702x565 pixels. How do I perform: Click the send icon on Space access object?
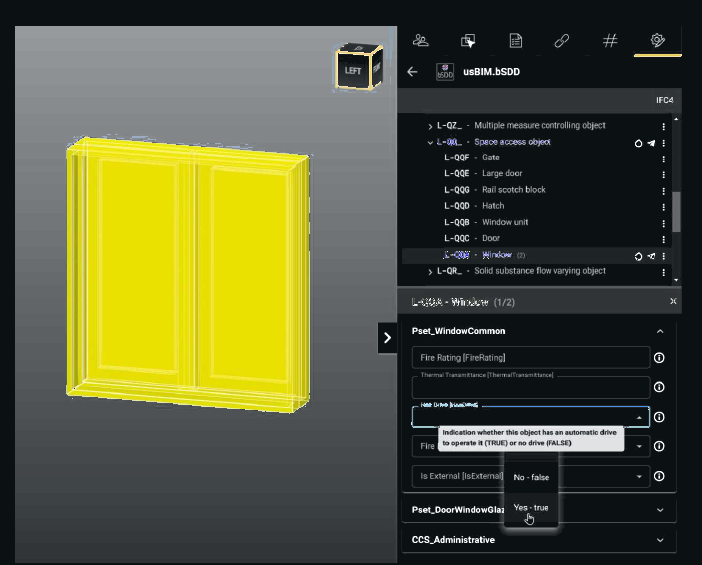651,143
